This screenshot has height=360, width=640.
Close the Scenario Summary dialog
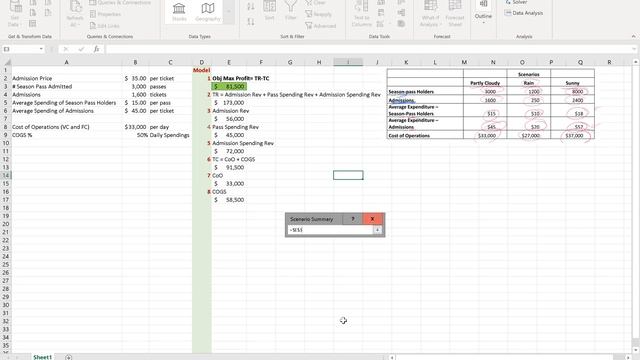(372, 219)
